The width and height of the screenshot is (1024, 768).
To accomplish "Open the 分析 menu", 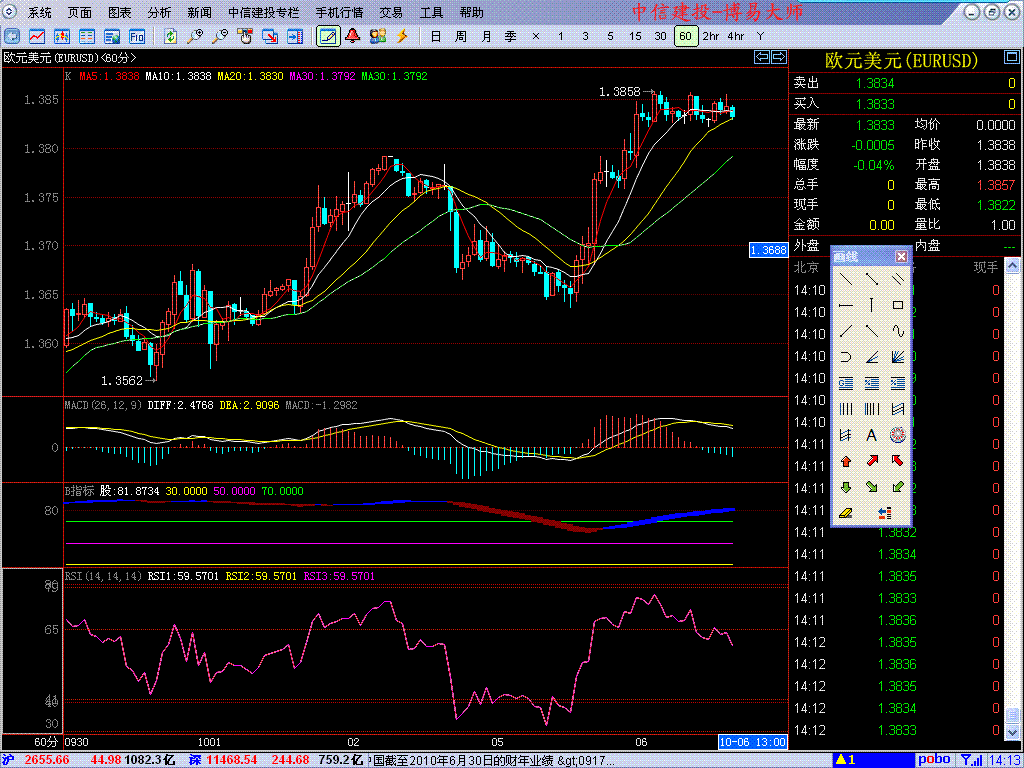I will coord(159,12).
